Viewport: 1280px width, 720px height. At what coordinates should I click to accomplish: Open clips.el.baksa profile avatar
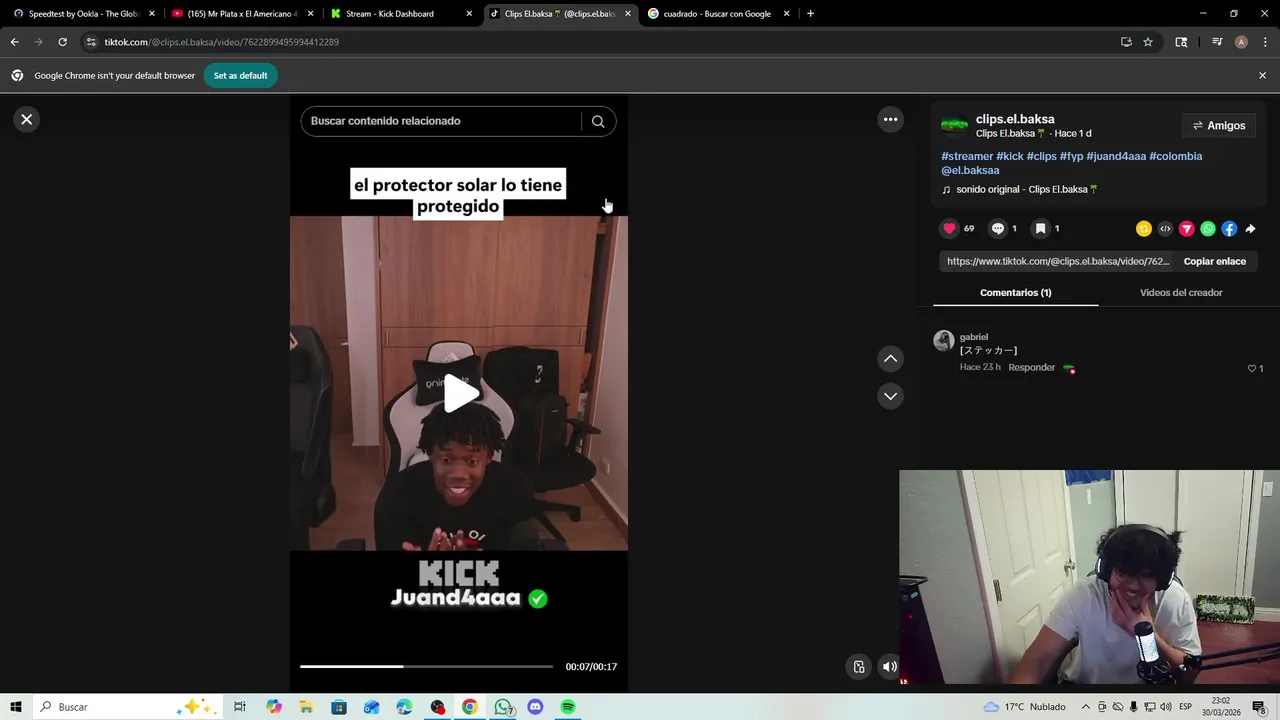(x=955, y=125)
